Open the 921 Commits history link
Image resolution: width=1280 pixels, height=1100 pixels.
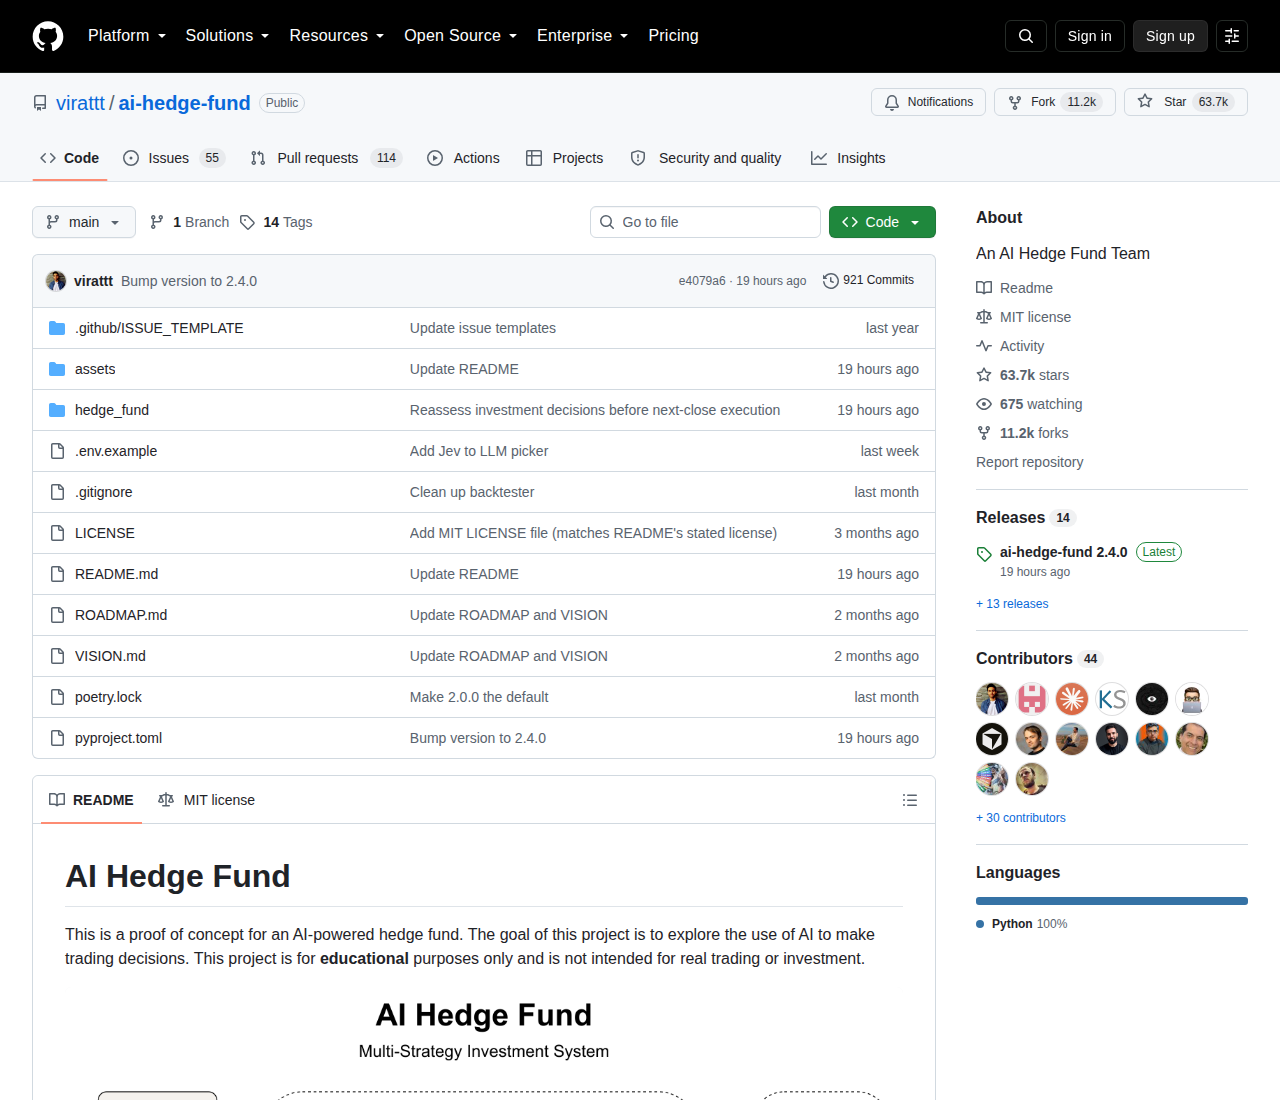[x=869, y=281]
